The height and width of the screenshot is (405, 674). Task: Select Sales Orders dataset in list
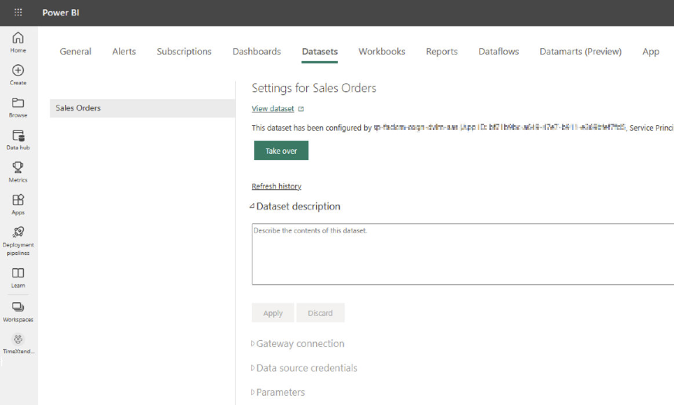(142, 108)
